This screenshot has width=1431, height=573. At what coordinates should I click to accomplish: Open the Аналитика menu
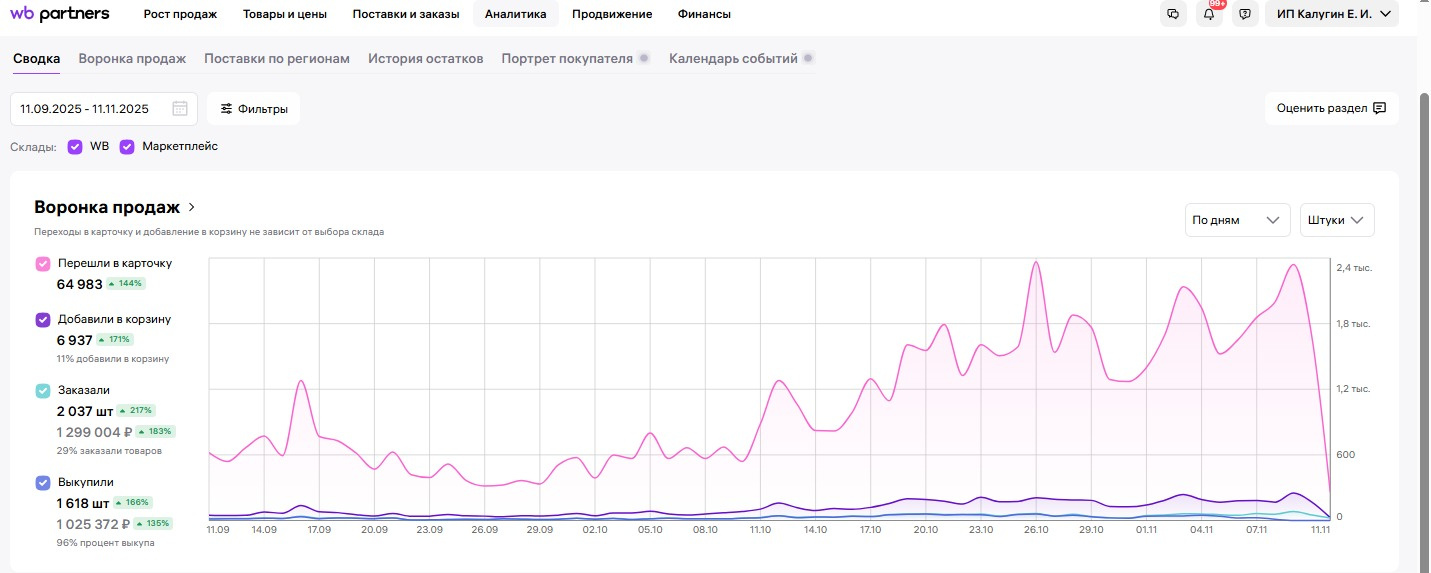tap(515, 14)
